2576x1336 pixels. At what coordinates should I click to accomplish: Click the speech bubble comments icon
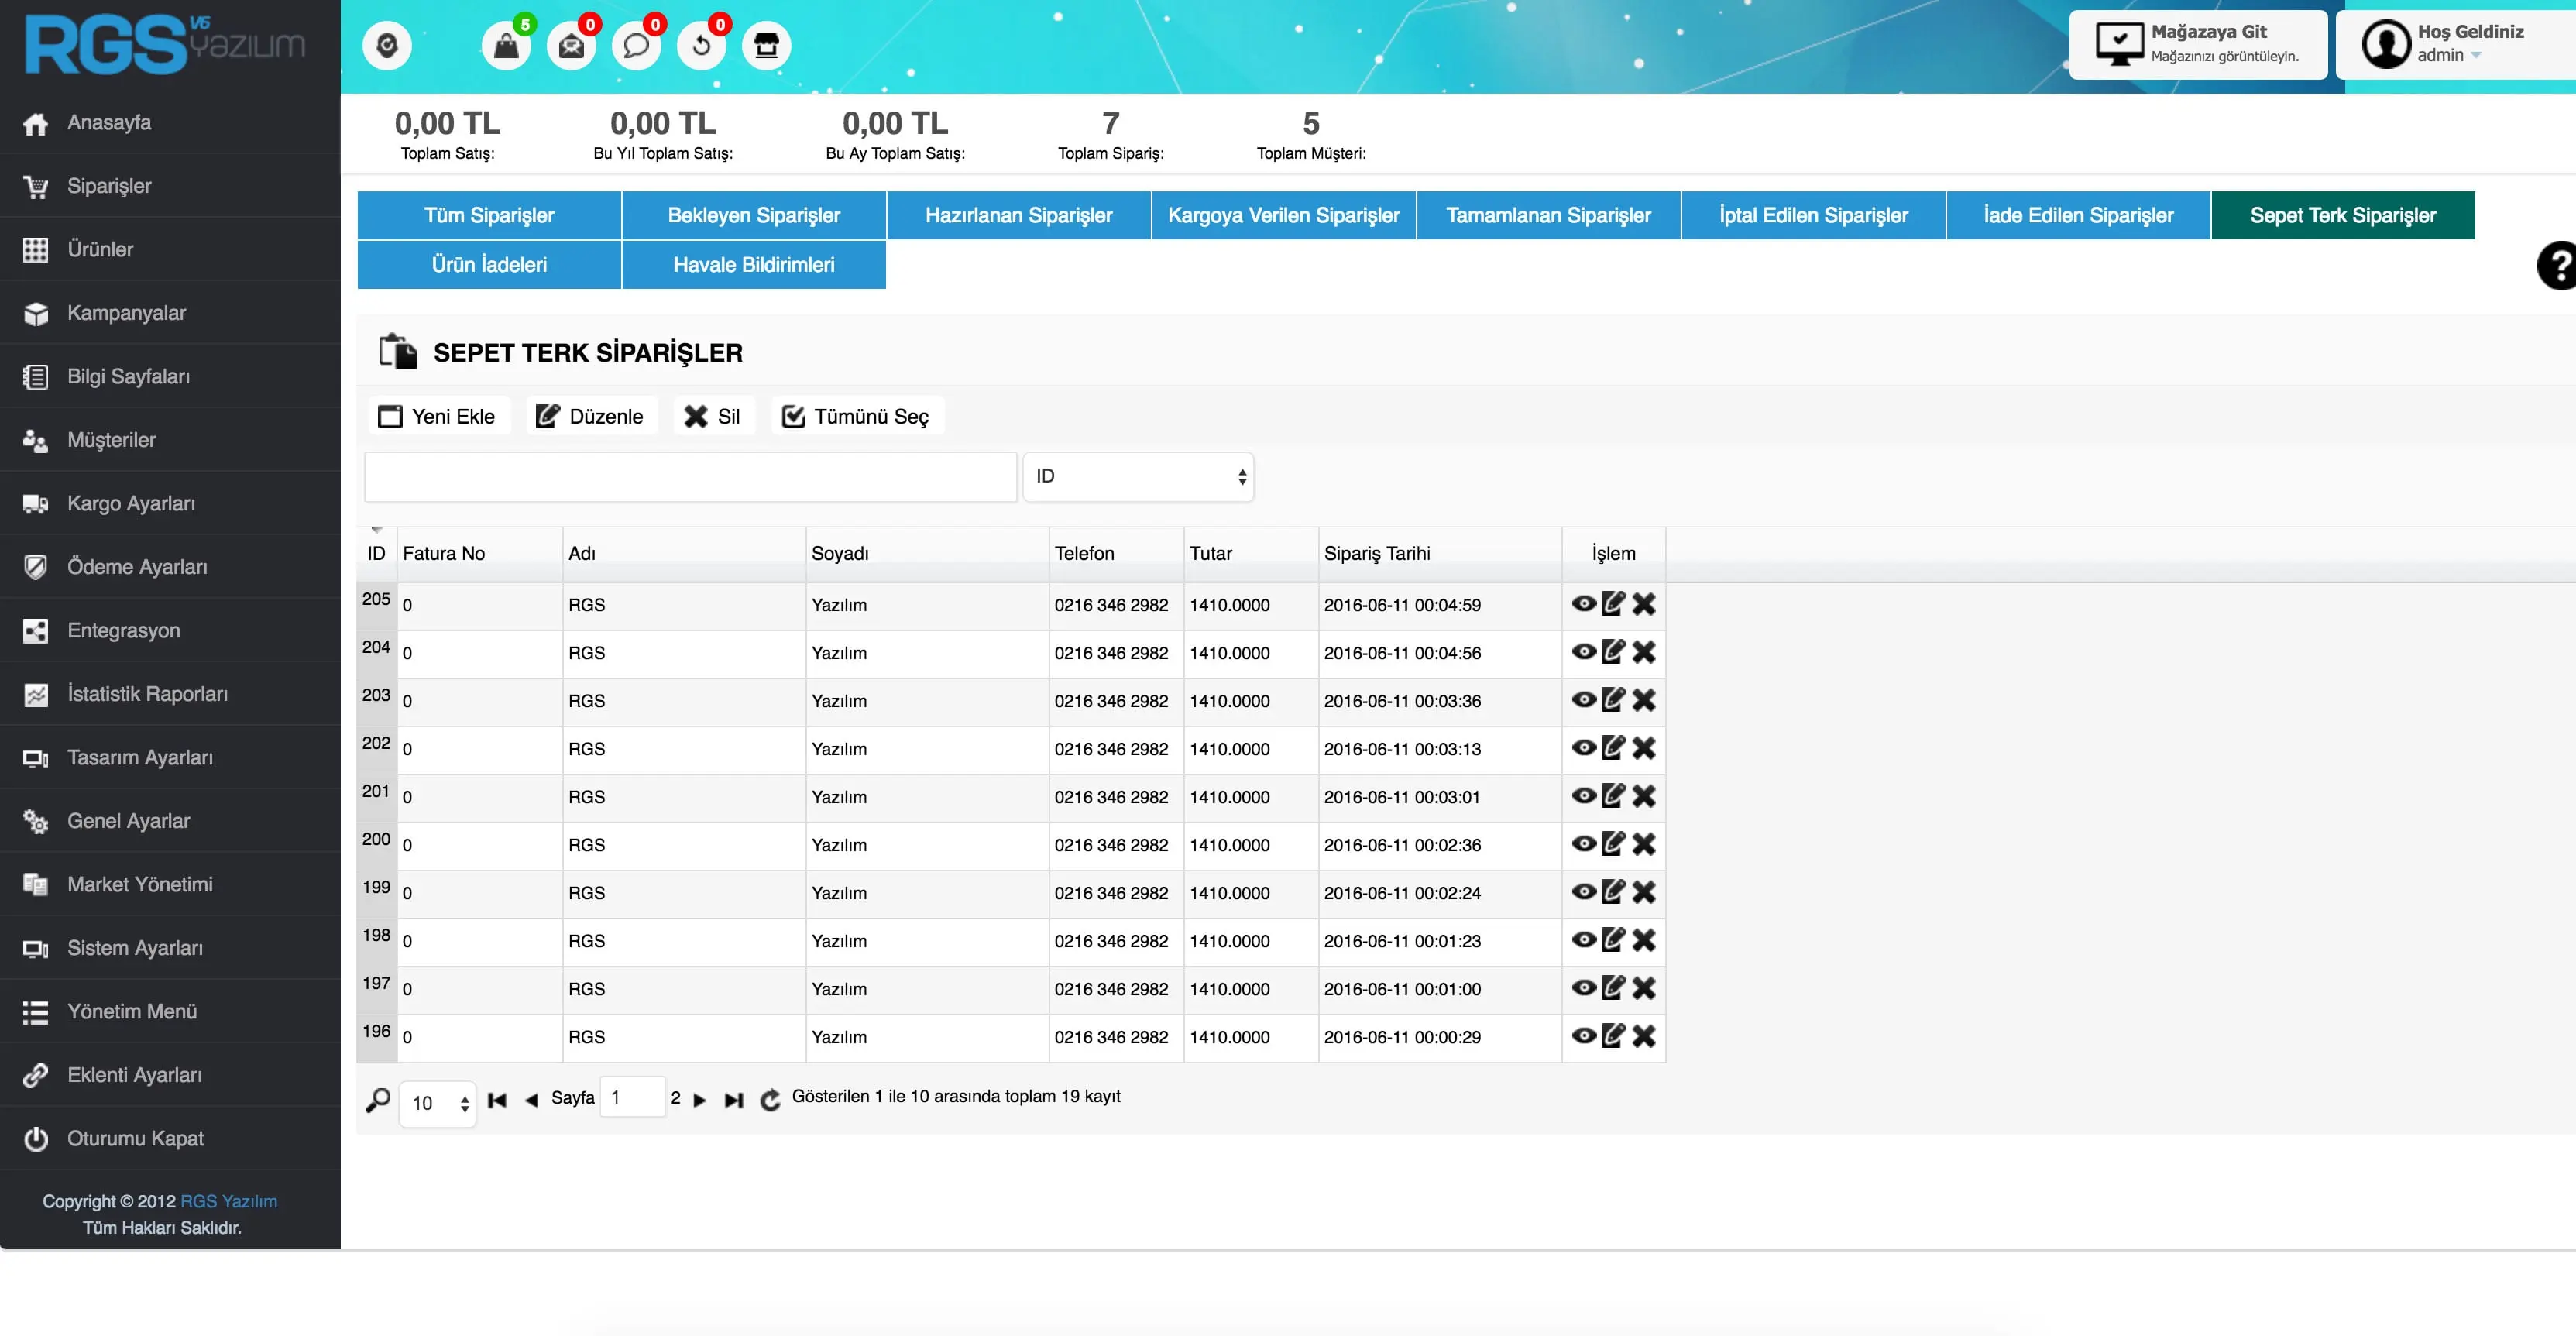[x=636, y=46]
